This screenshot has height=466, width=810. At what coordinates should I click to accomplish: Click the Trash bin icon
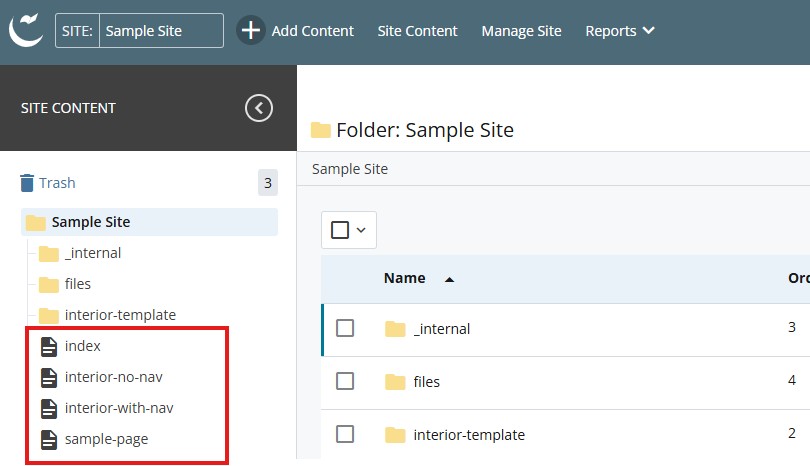28,183
